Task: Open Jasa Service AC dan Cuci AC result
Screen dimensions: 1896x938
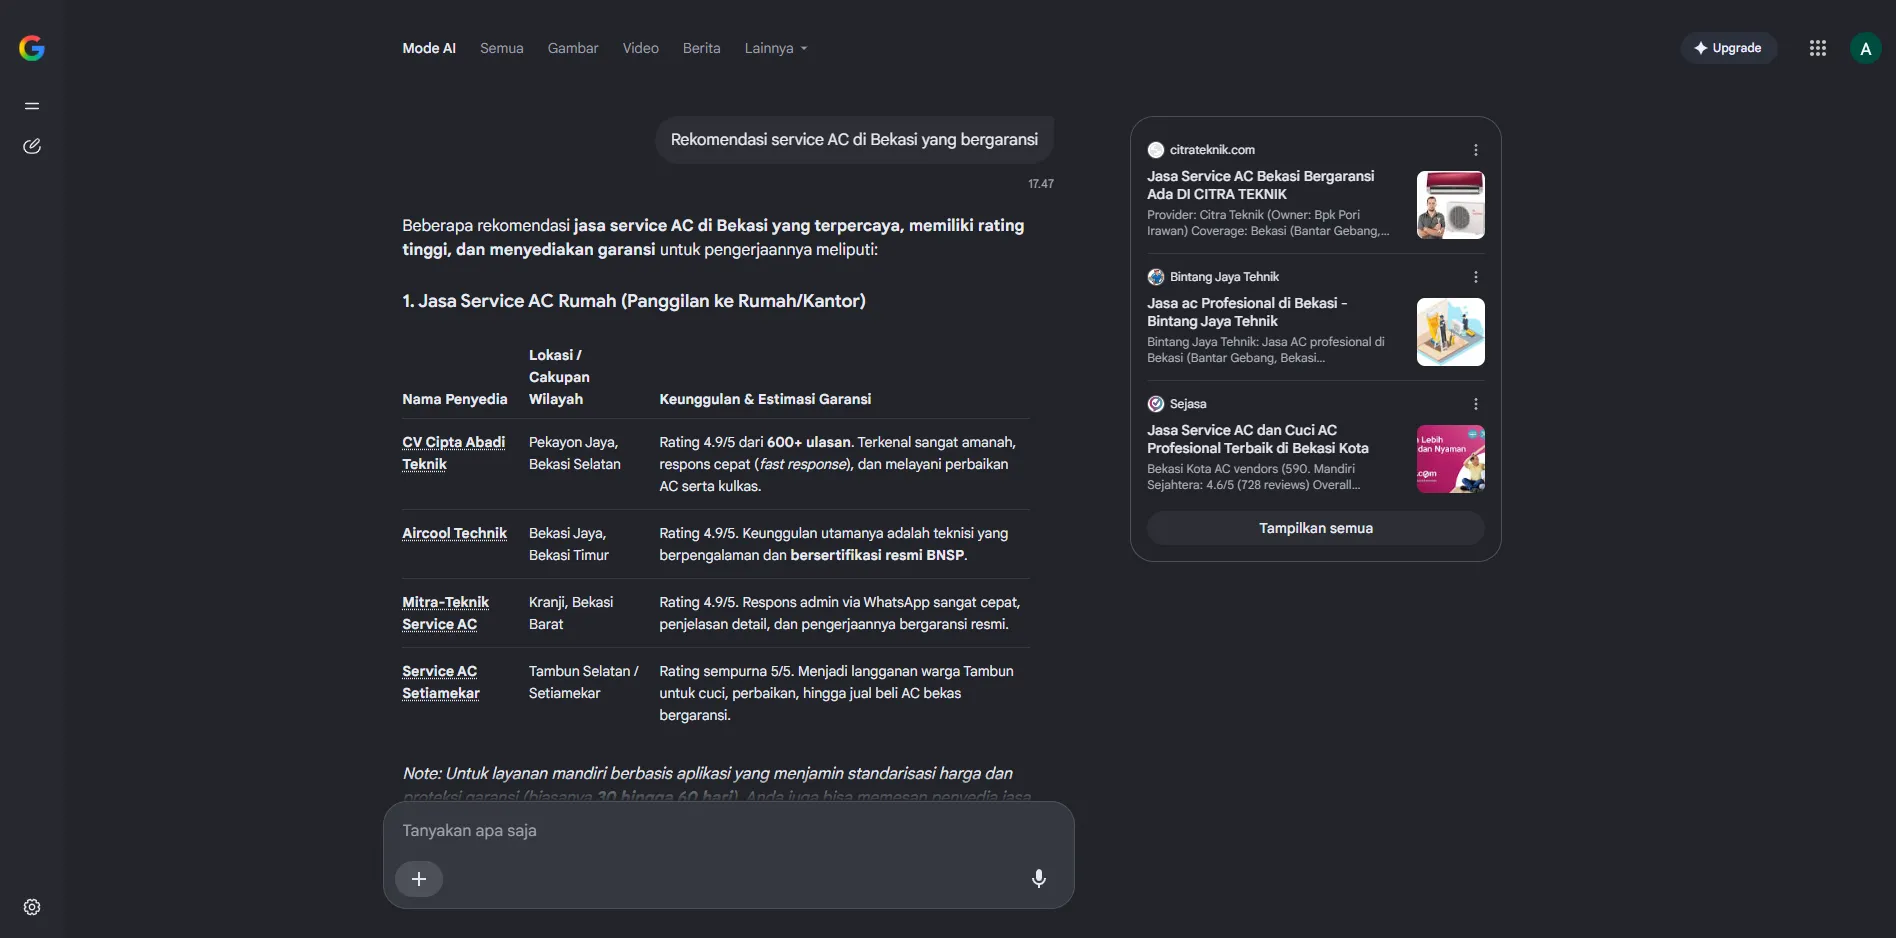Action: click(x=1258, y=439)
